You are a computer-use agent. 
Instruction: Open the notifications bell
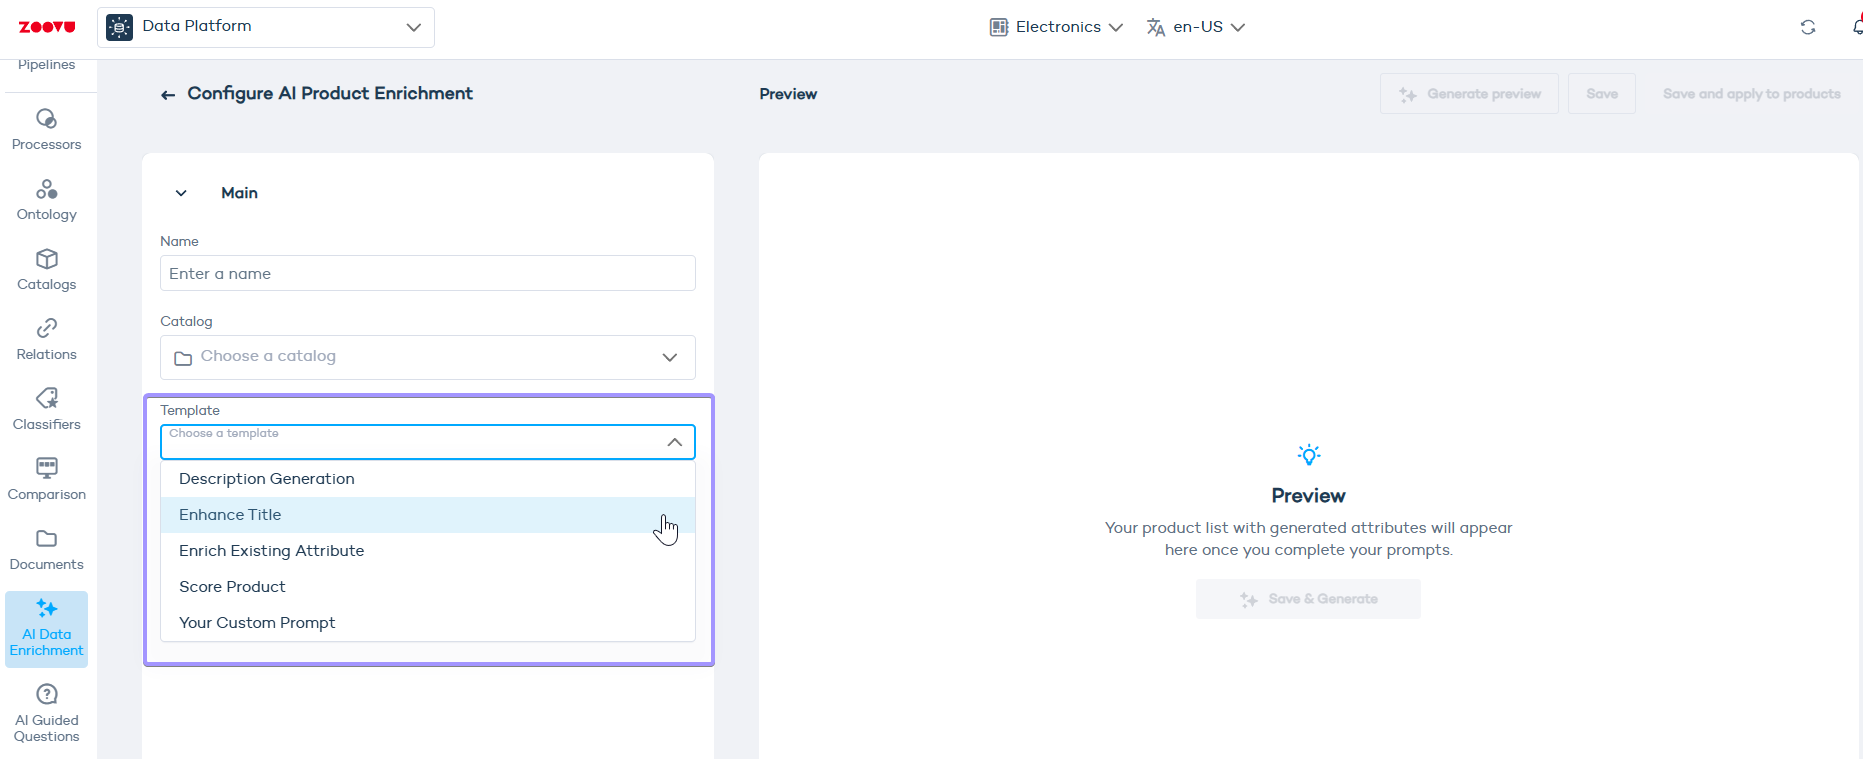coord(1856,27)
